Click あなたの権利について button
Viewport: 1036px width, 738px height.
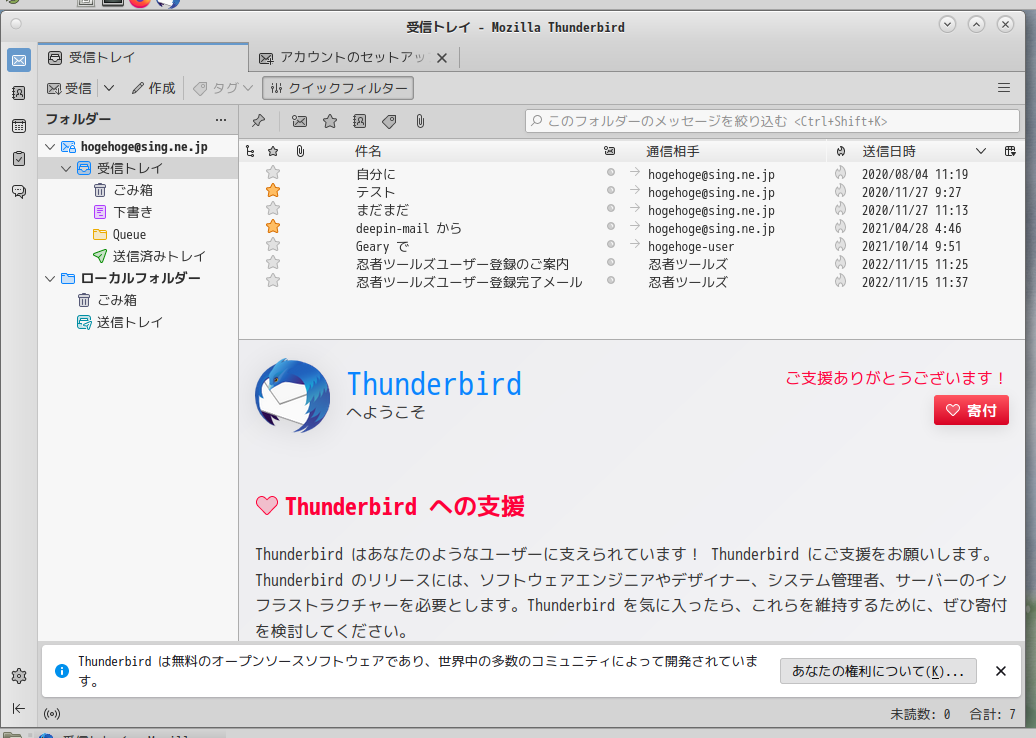pos(878,671)
